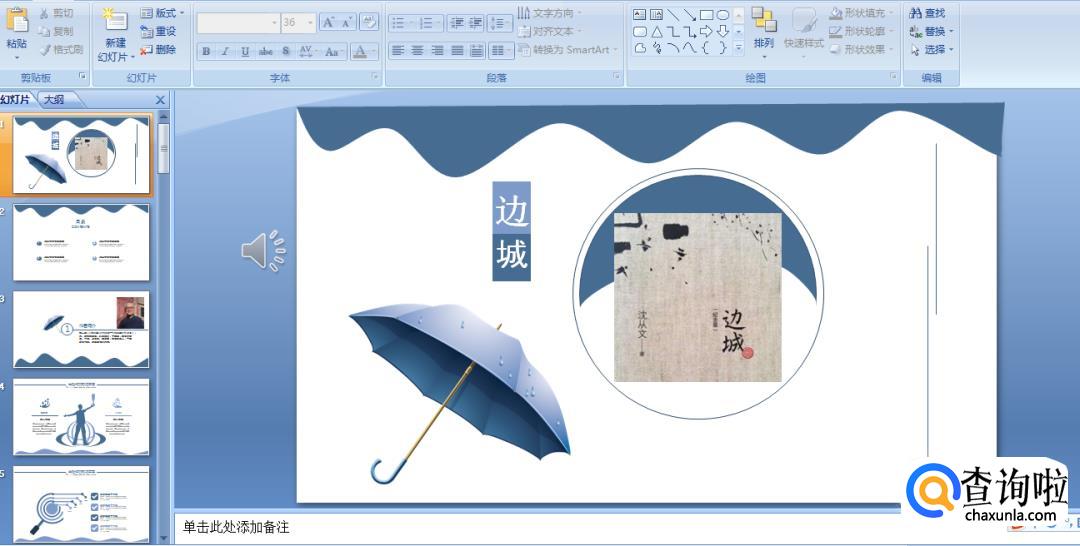Image resolution: width=1080 pixels, height=546 pixels.
Task: Select the down block arrow shape
Action: (x=723, y=32)
